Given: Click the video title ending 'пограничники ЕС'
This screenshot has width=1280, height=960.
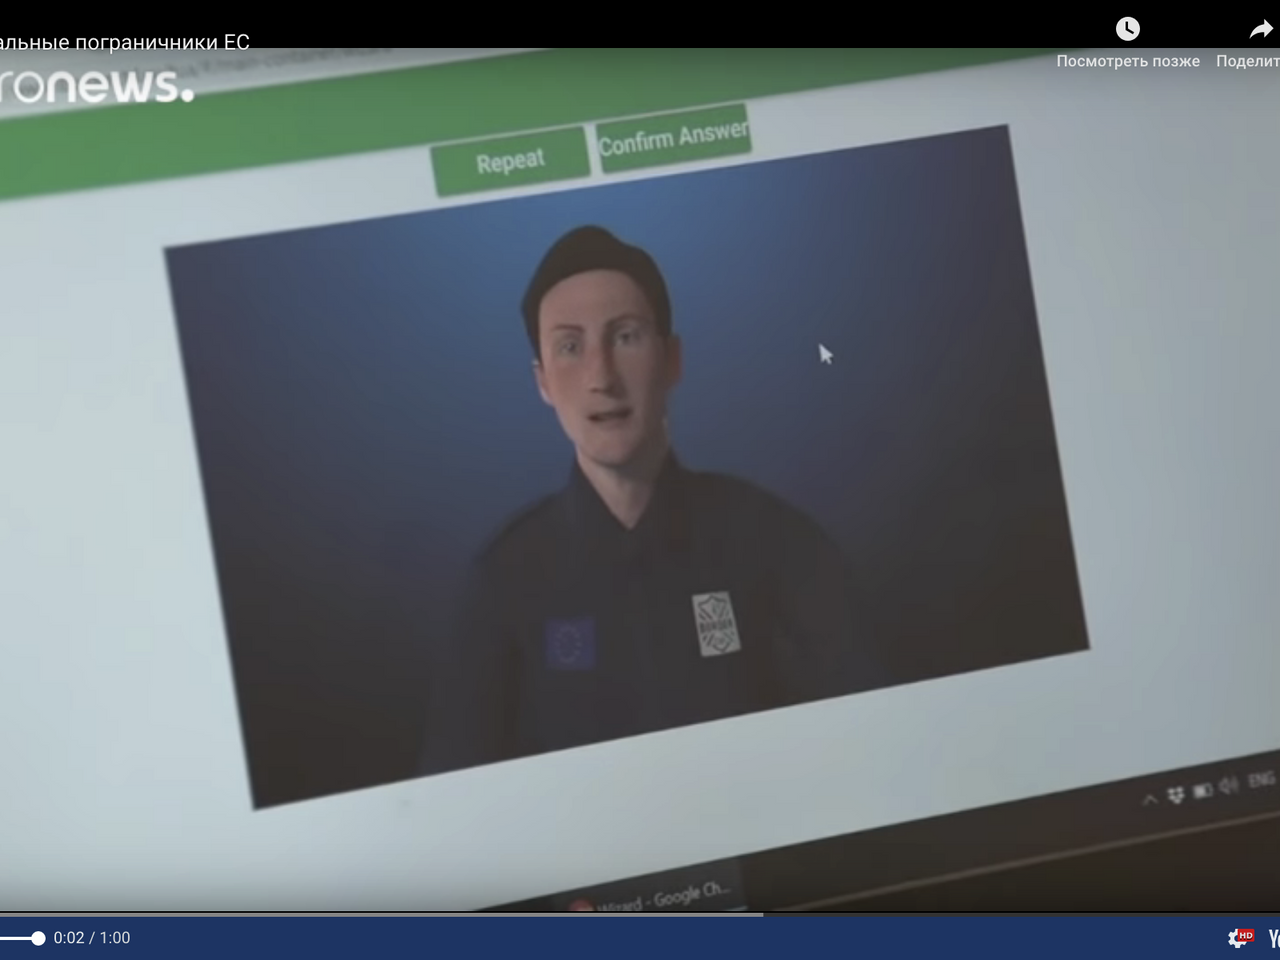Looking at the screenshot, I should [x=125, y=42].
